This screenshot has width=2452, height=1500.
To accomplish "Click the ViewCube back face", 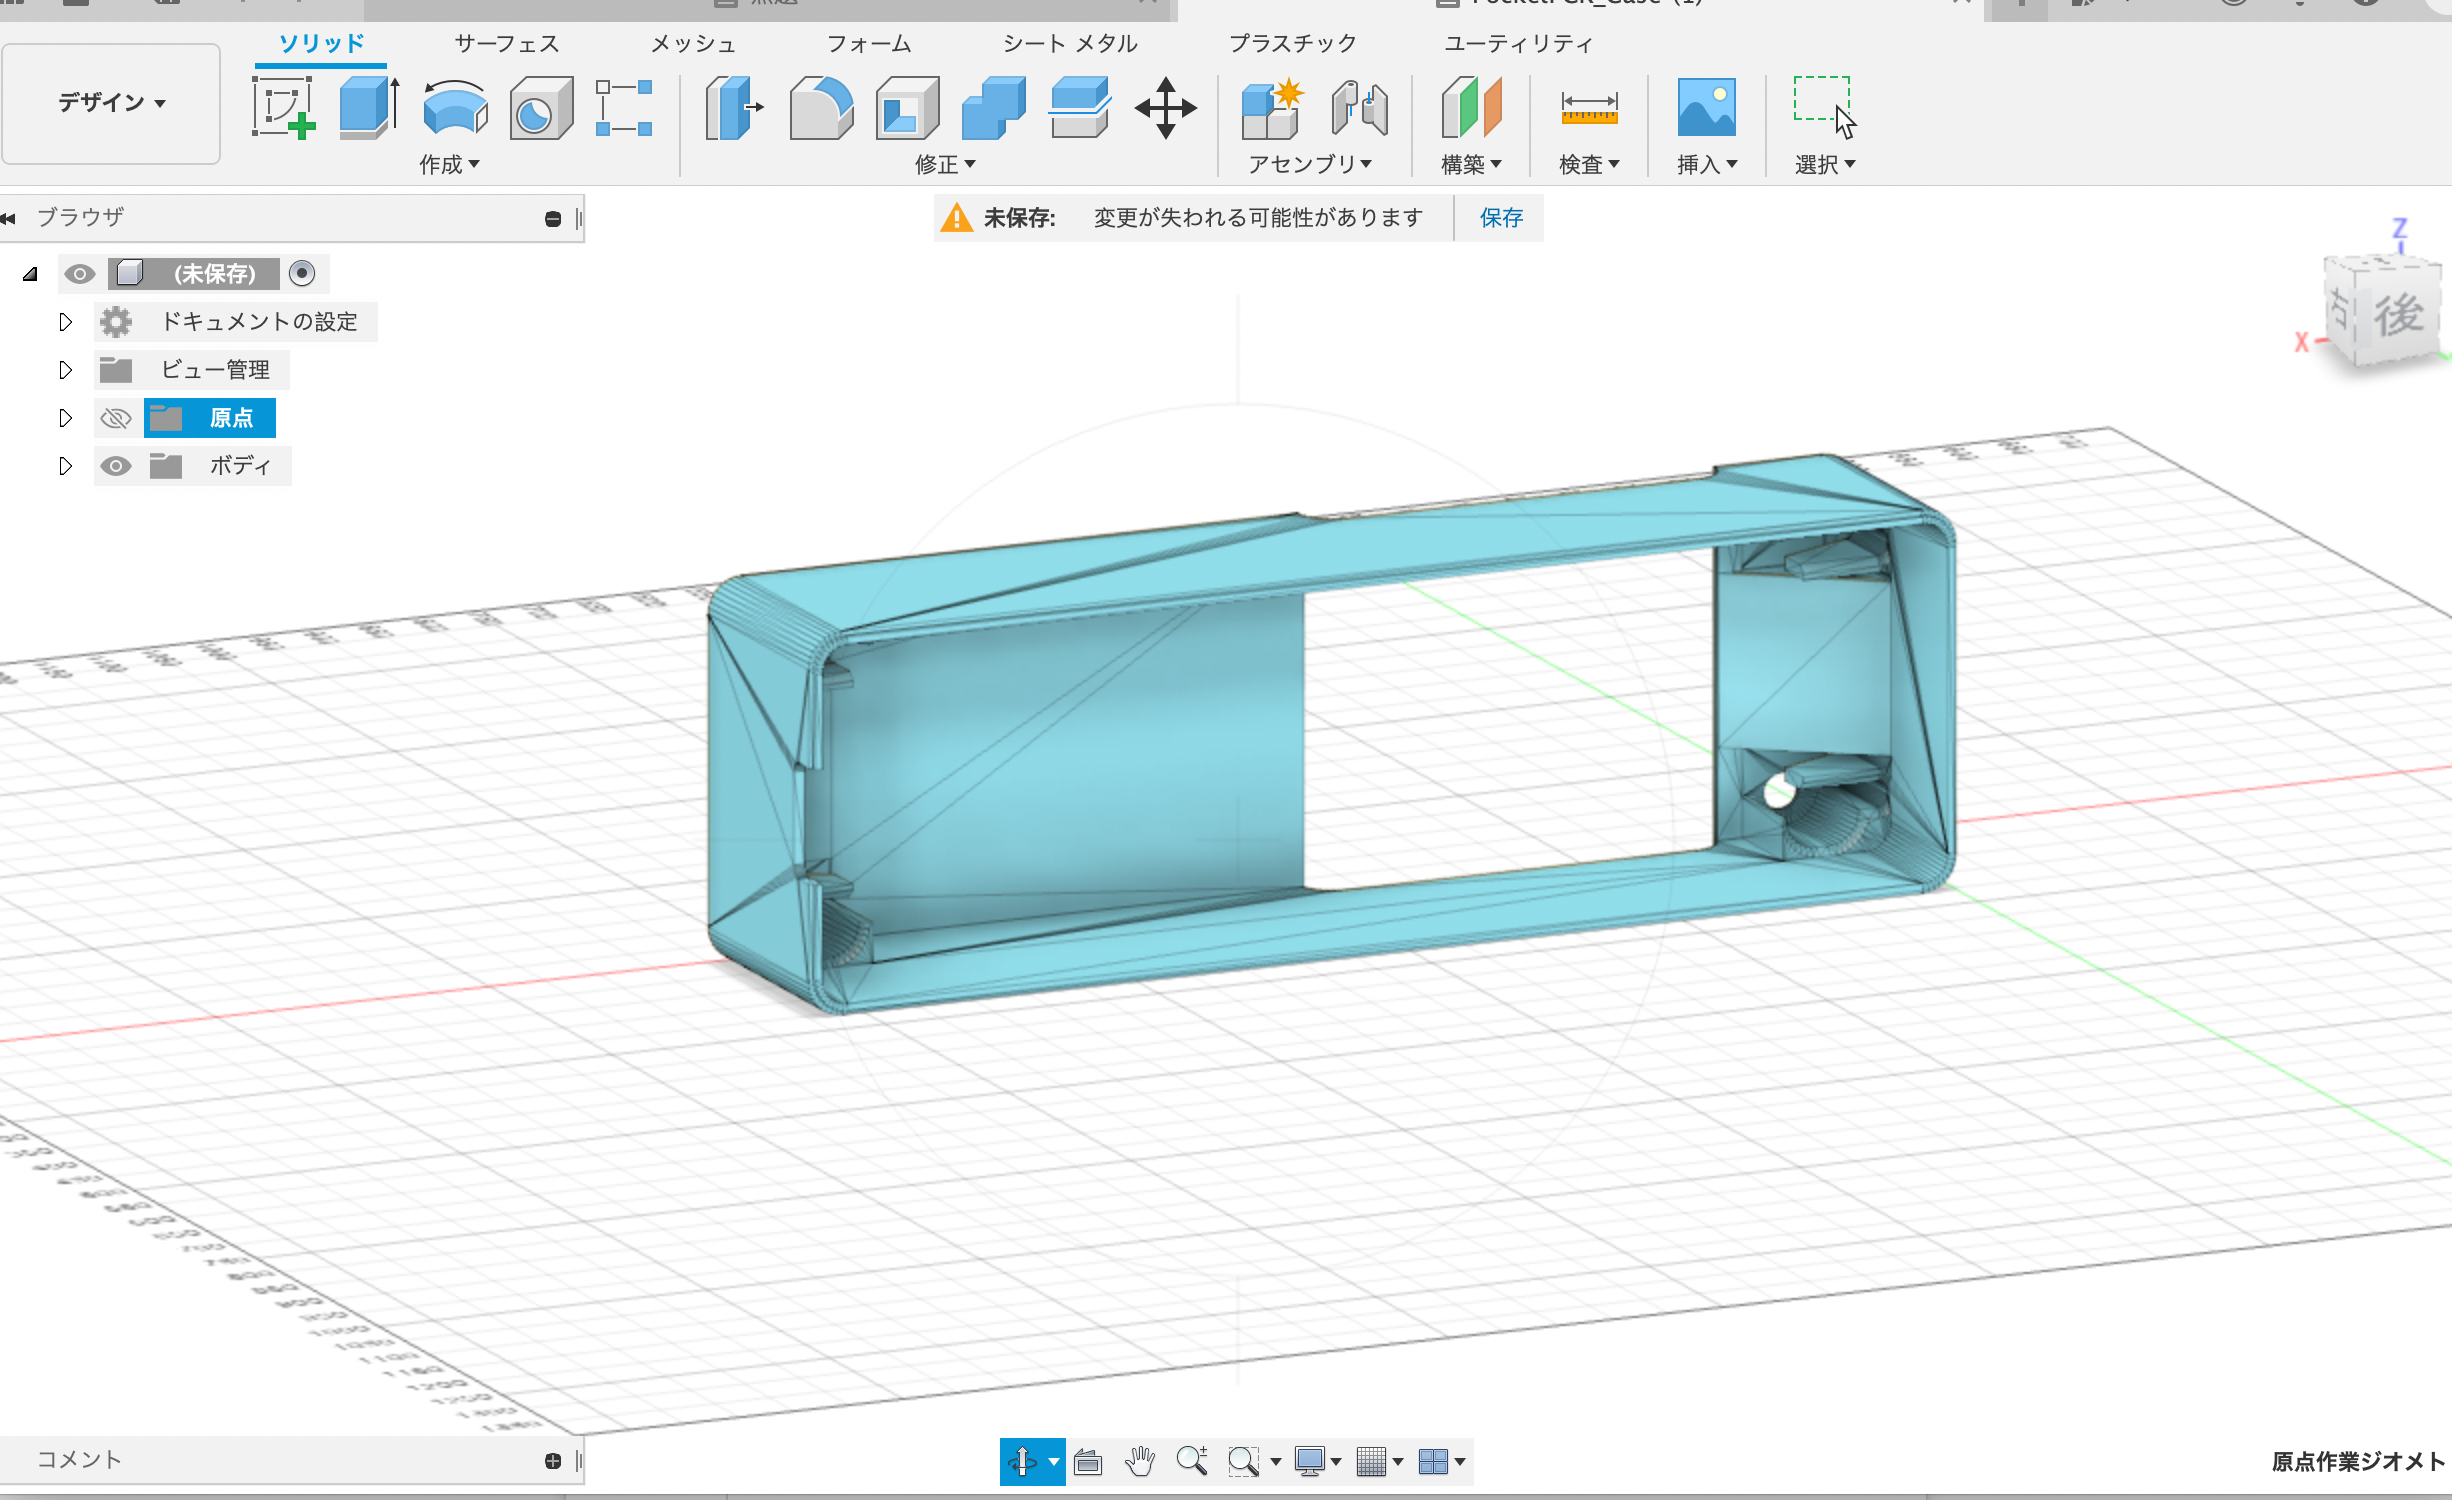I will (2398, 316).
